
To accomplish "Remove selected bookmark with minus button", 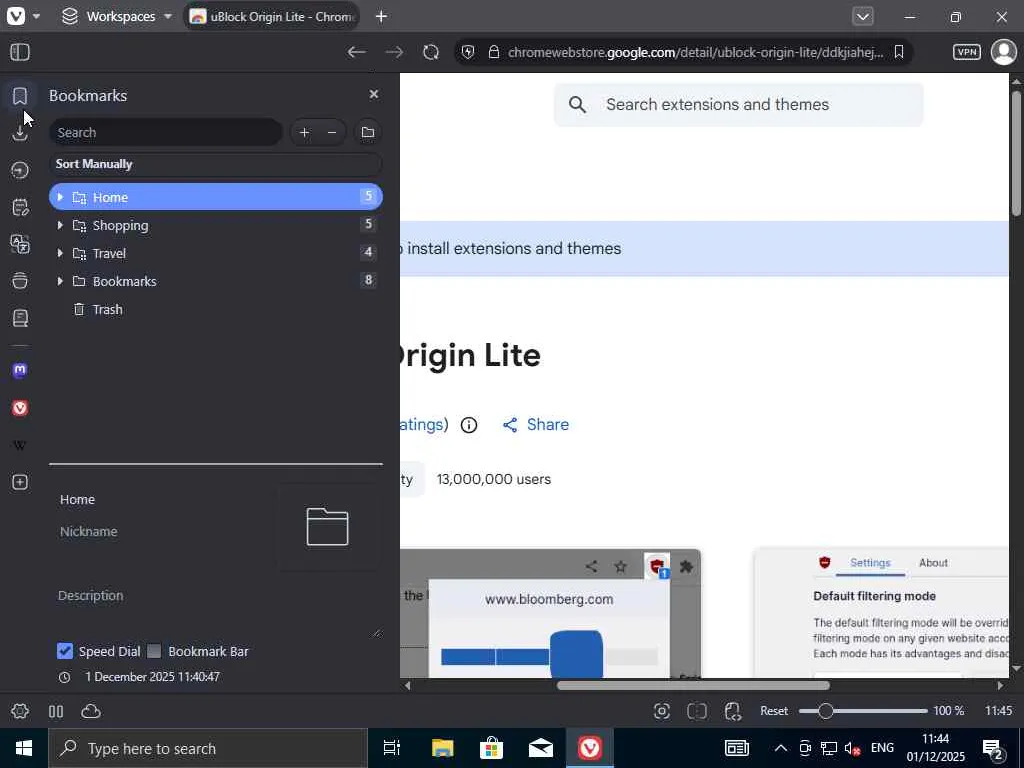I will 332,133.
